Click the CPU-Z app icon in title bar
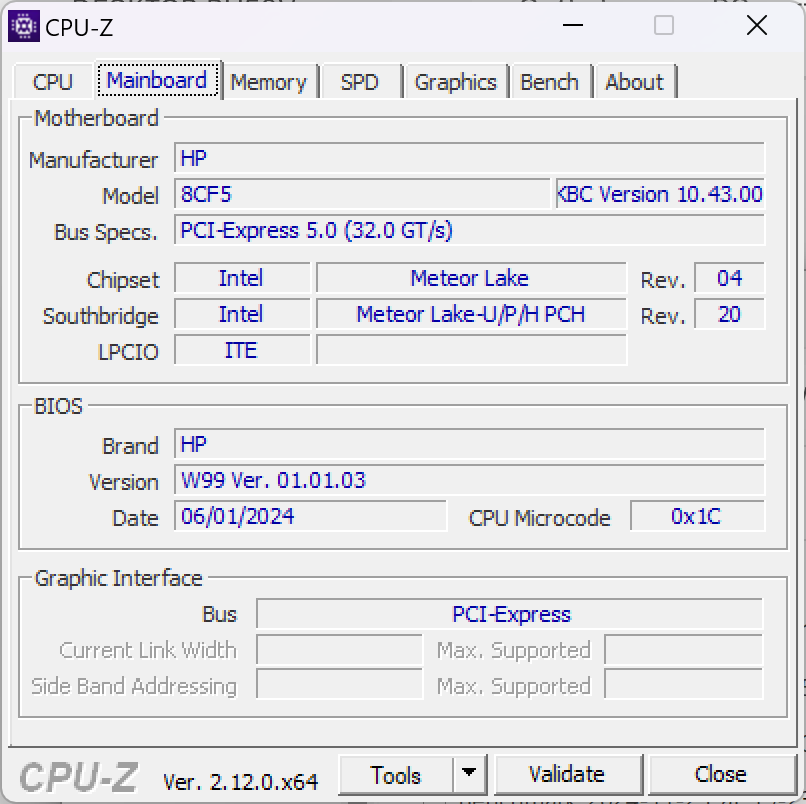This screenshot has width=806, height=804. pos(24,26)
